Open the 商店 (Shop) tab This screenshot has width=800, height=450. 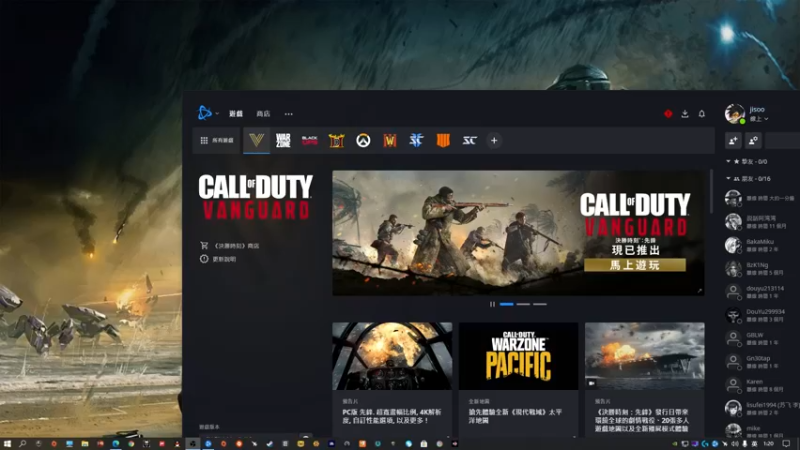[263, 114]
